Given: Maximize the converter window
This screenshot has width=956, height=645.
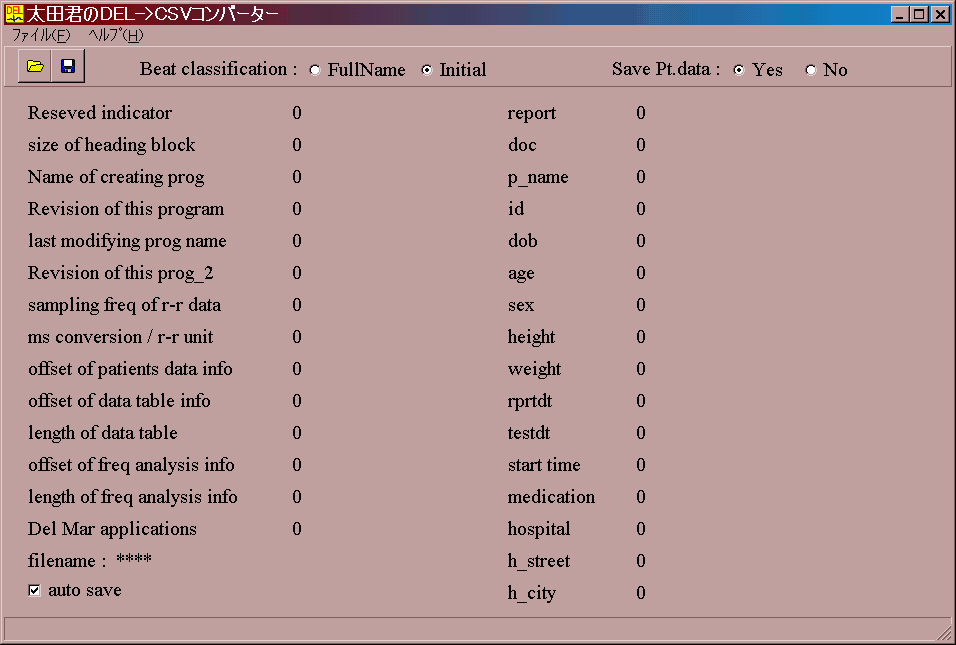Looking at the screenshot, I should click(920, 14).
